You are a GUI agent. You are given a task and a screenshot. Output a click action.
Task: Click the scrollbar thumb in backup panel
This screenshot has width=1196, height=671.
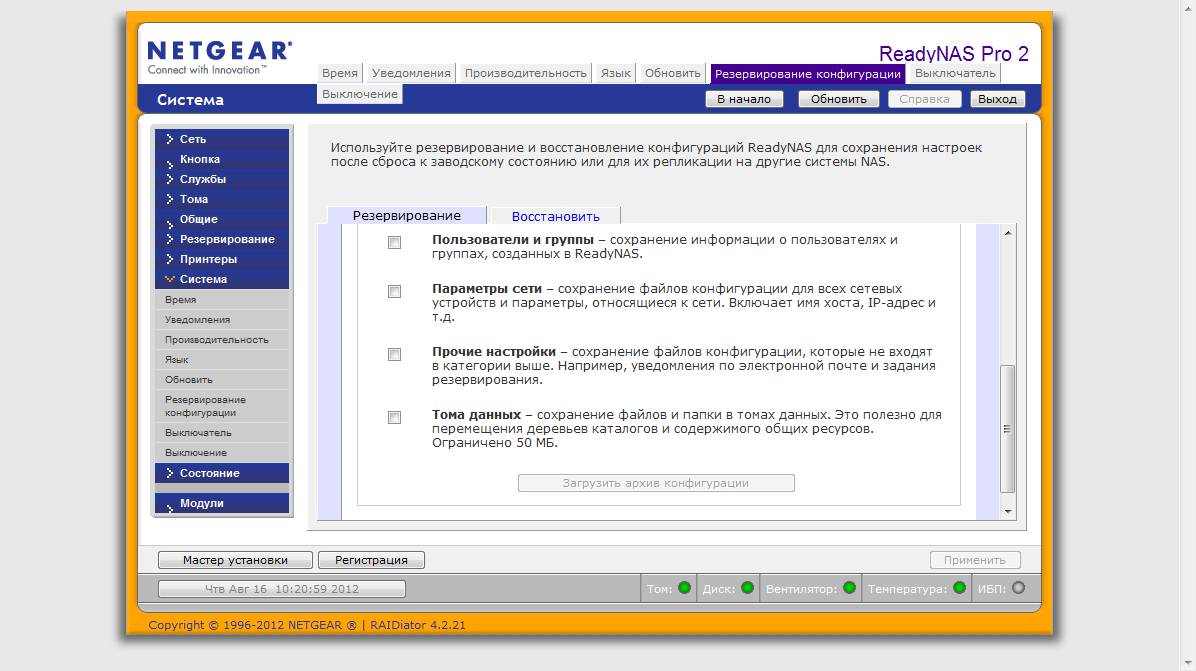tap(1008, 429)
